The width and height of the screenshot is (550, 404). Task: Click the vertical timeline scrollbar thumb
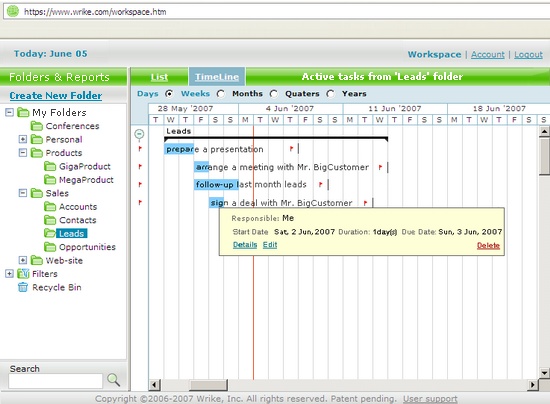point(544,155)
